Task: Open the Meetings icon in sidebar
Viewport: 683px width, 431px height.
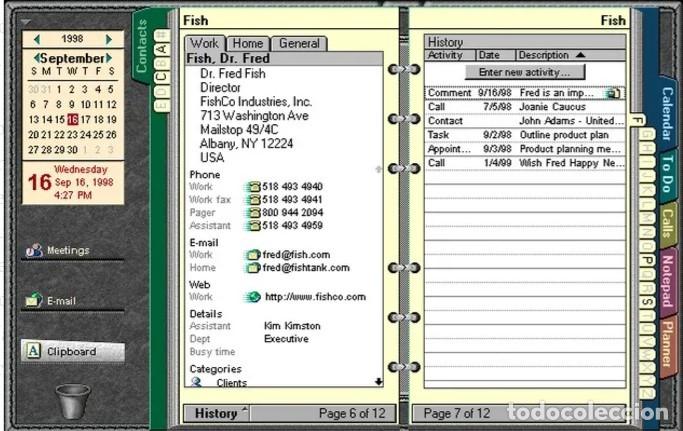Action: 34,250
